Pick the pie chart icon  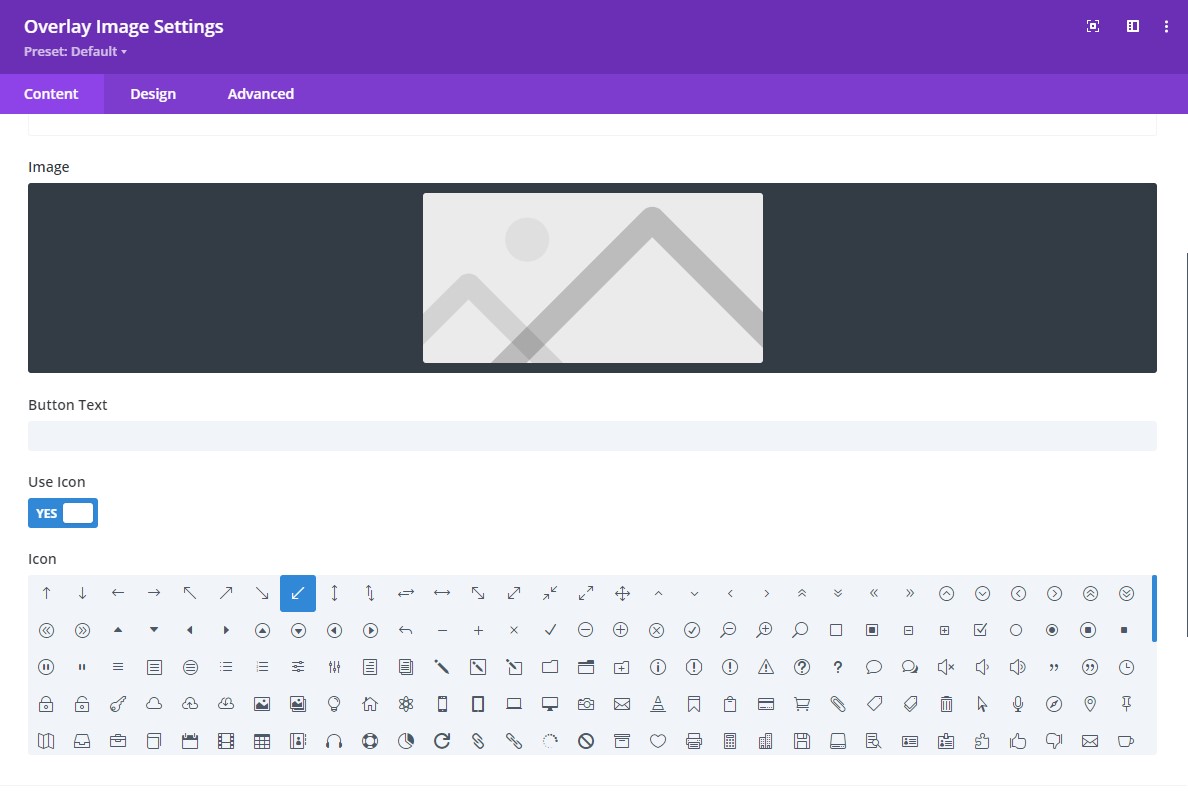(406, 741)
